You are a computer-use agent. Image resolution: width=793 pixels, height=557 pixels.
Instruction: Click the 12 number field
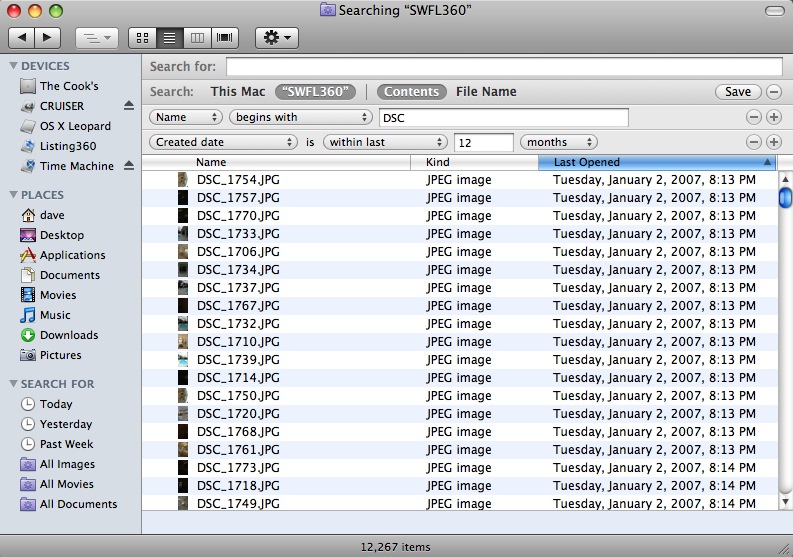pos(483,143)
